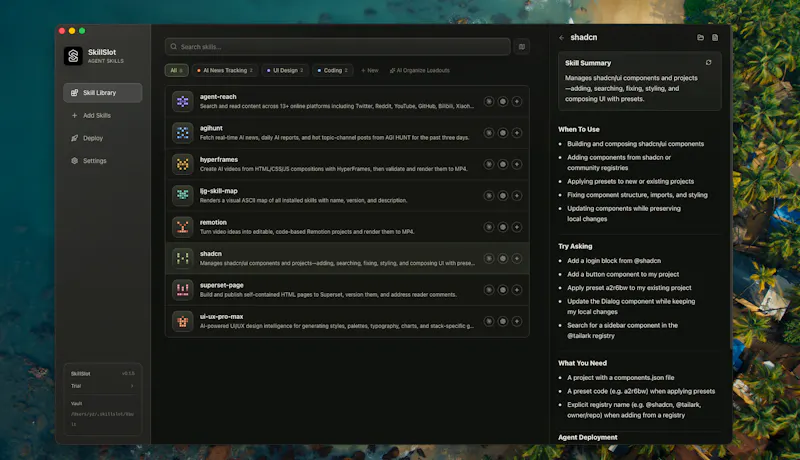Open Settings in the sidebar
Viewport: 800px width, 460px height.
(x=103, y=161)
